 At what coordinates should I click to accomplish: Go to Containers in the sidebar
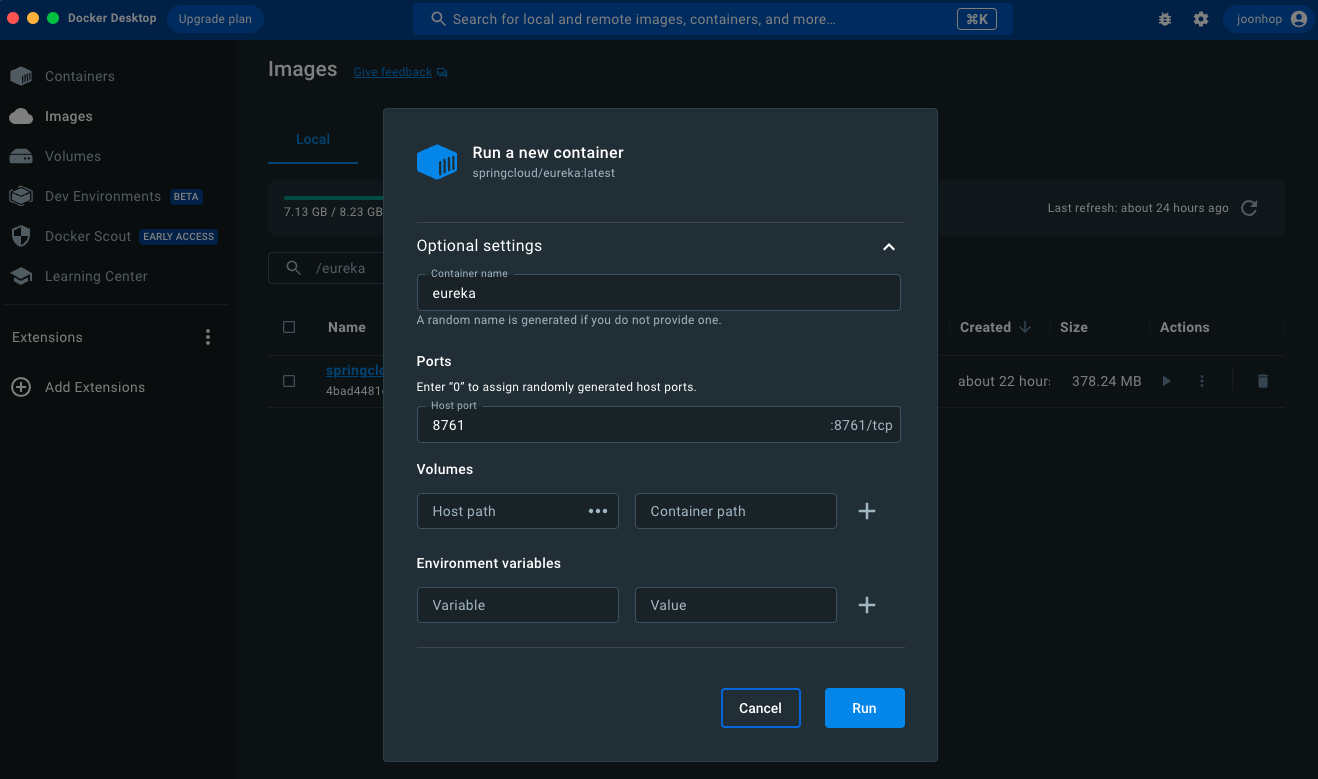click(80, 76)
